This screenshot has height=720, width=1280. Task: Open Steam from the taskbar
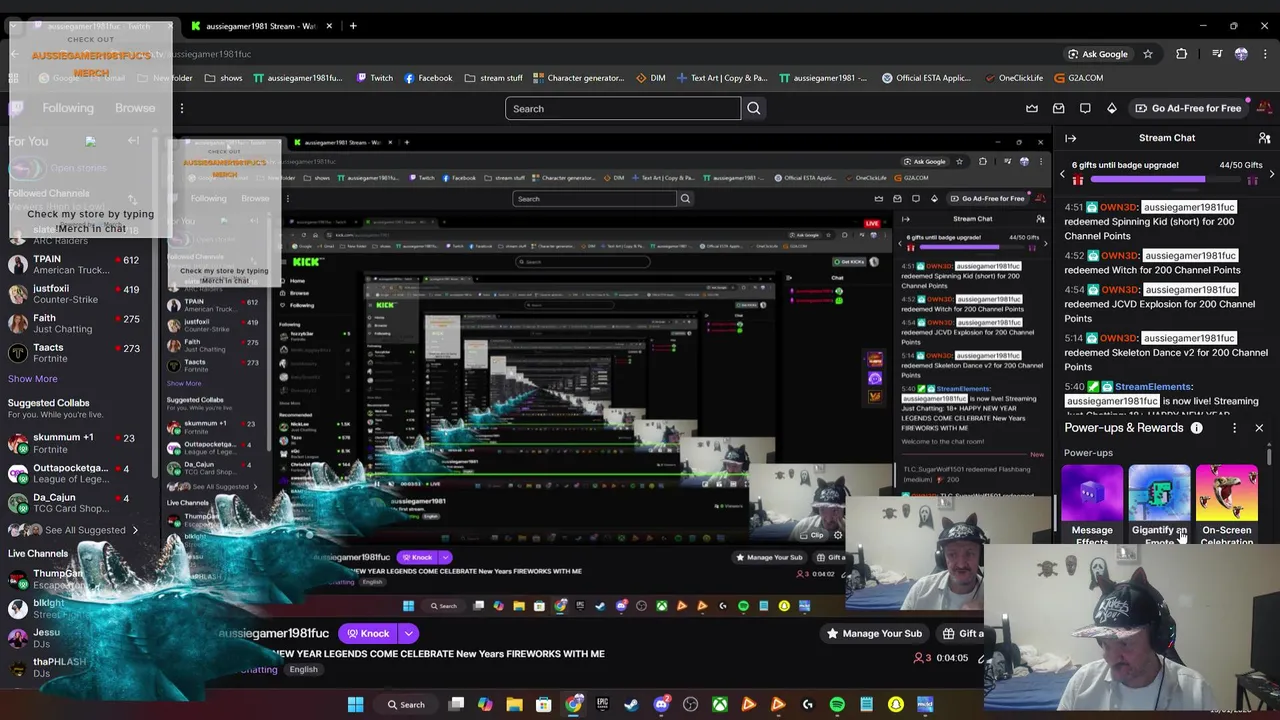631,705
